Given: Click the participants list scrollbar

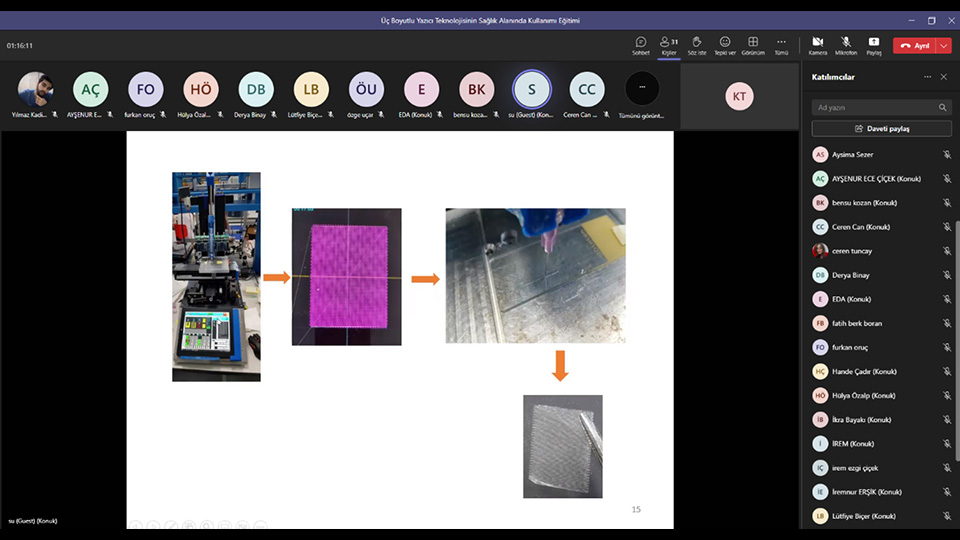Looking at the screenshot, I should 956,300.
